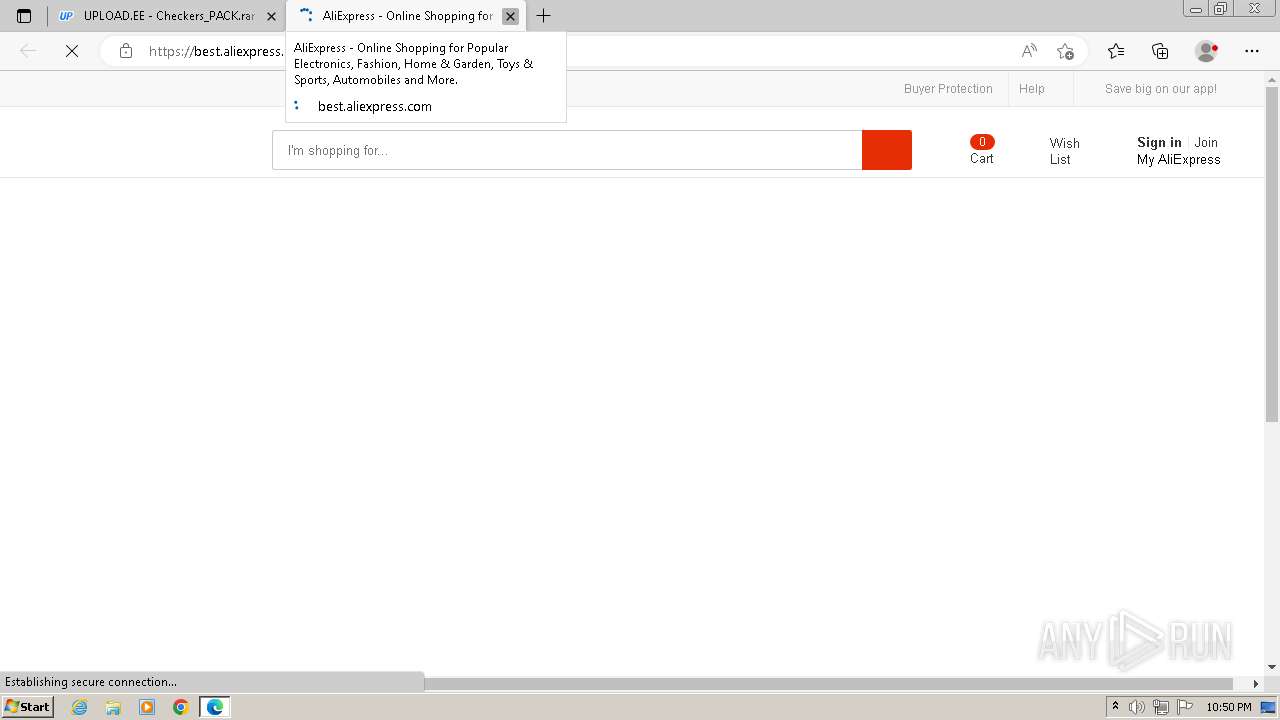Open Buyer Protection link
The height and width of the screenshot is (720, 1280).
(948, 89)
